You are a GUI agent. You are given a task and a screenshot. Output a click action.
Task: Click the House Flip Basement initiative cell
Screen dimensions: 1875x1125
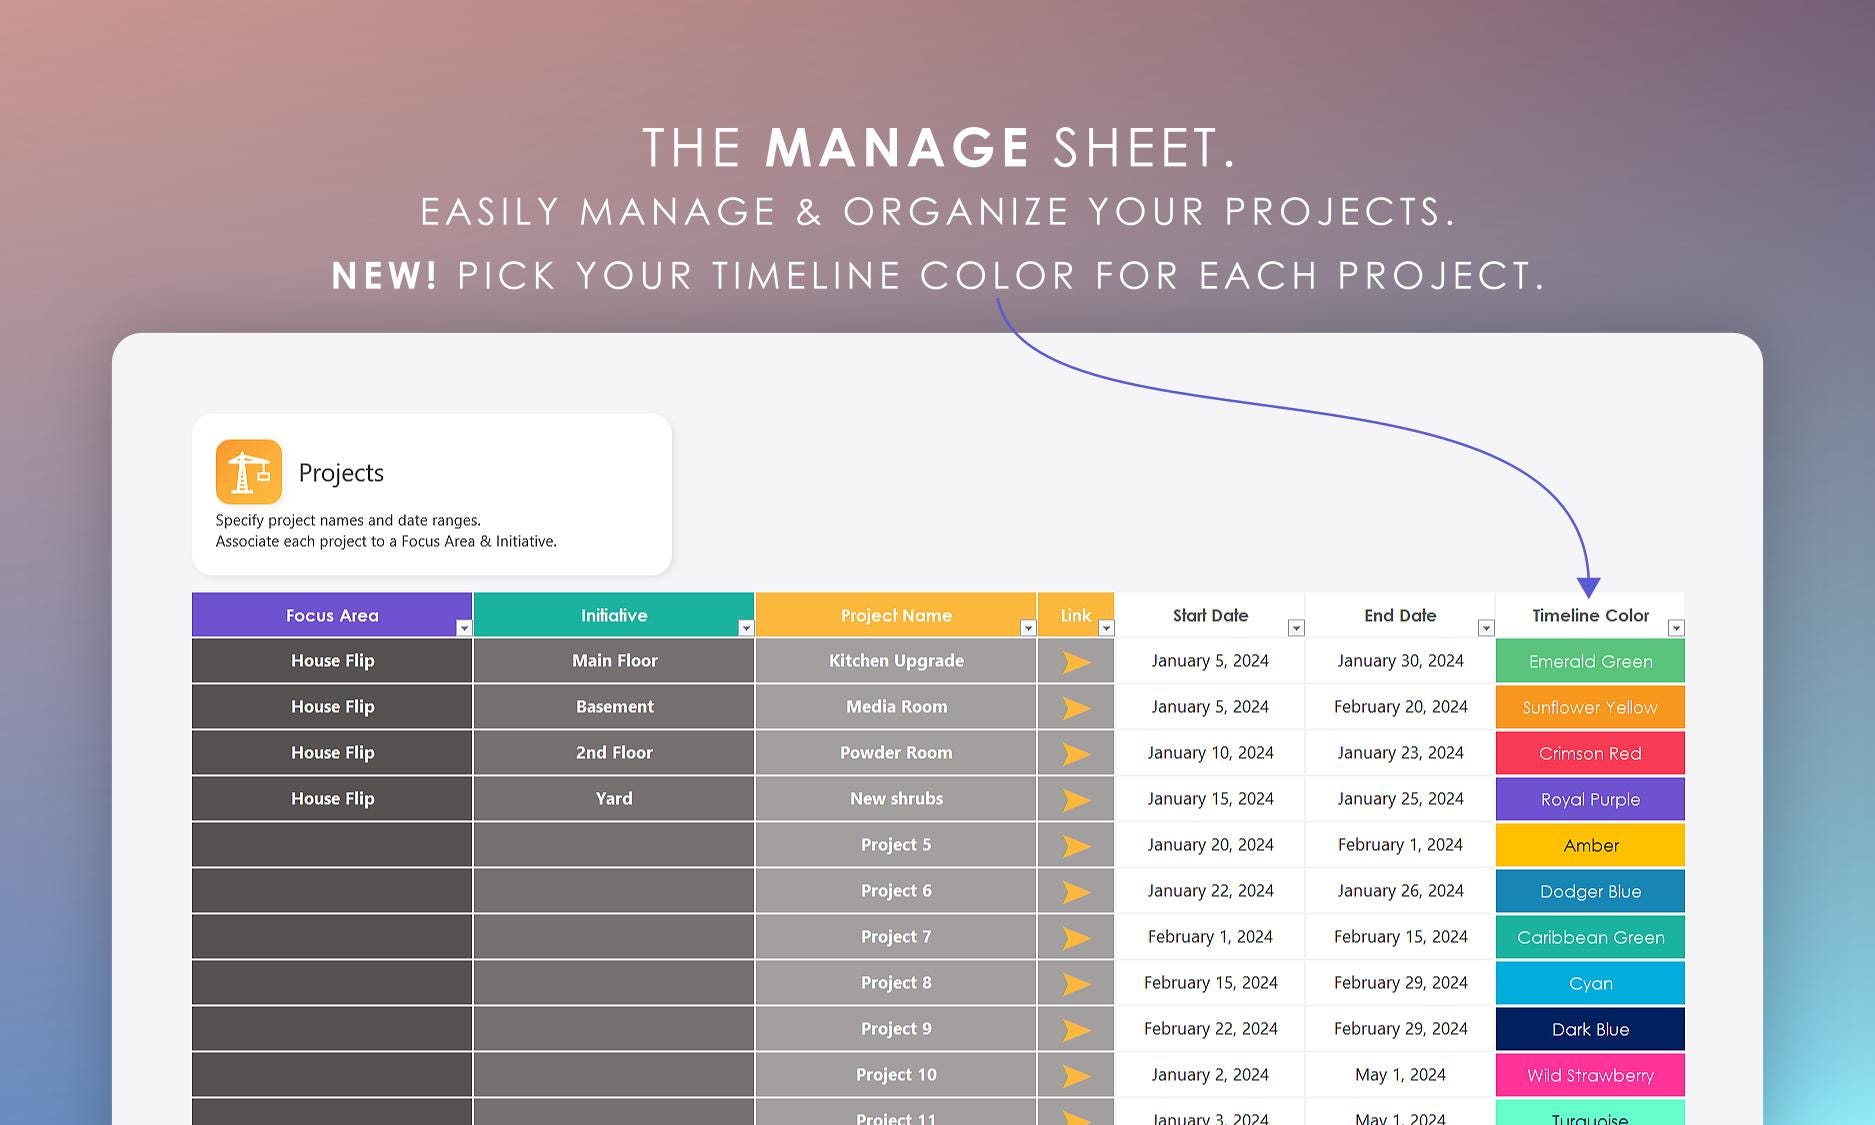pyautogui.click(x=613, y=706)
